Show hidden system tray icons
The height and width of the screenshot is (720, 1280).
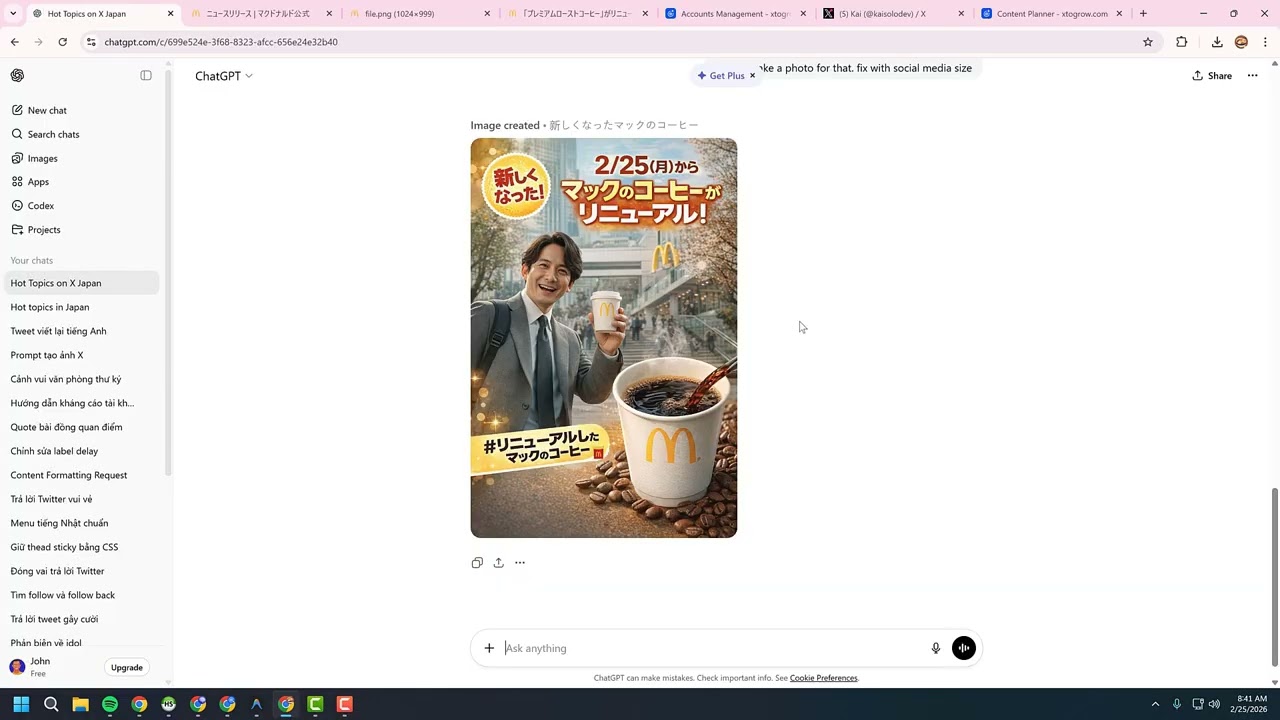[x=1155, y=704]
